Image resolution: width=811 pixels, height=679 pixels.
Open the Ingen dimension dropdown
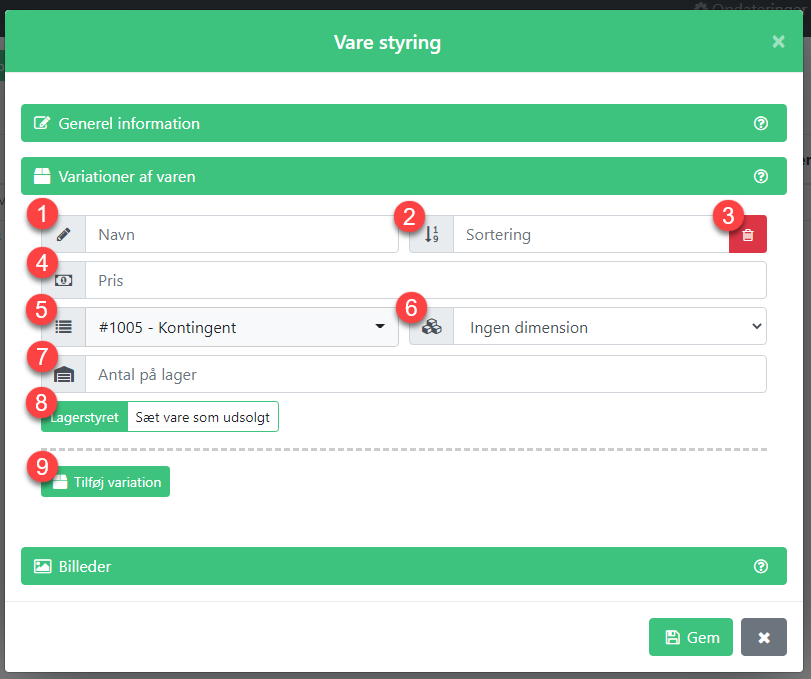tap(610, 326)
